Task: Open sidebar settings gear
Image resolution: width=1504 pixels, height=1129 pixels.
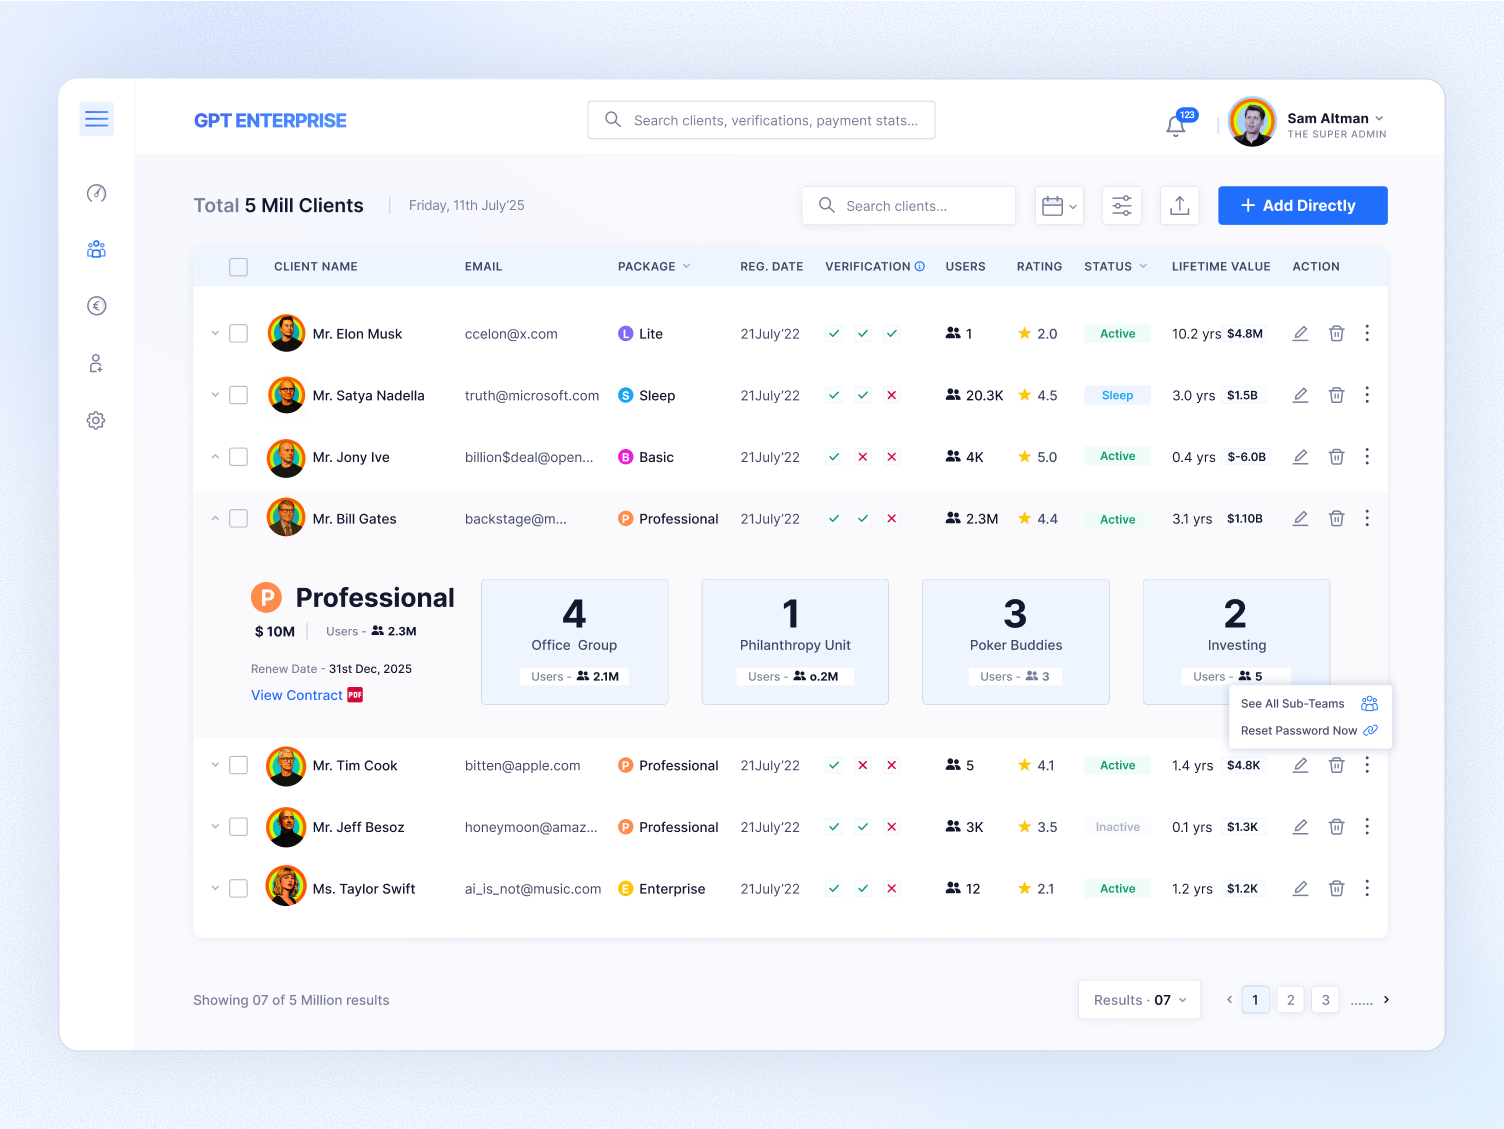Action: coord(96,420)
